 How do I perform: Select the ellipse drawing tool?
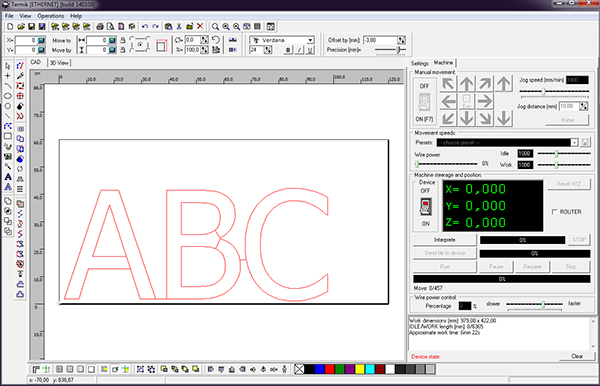8,96
